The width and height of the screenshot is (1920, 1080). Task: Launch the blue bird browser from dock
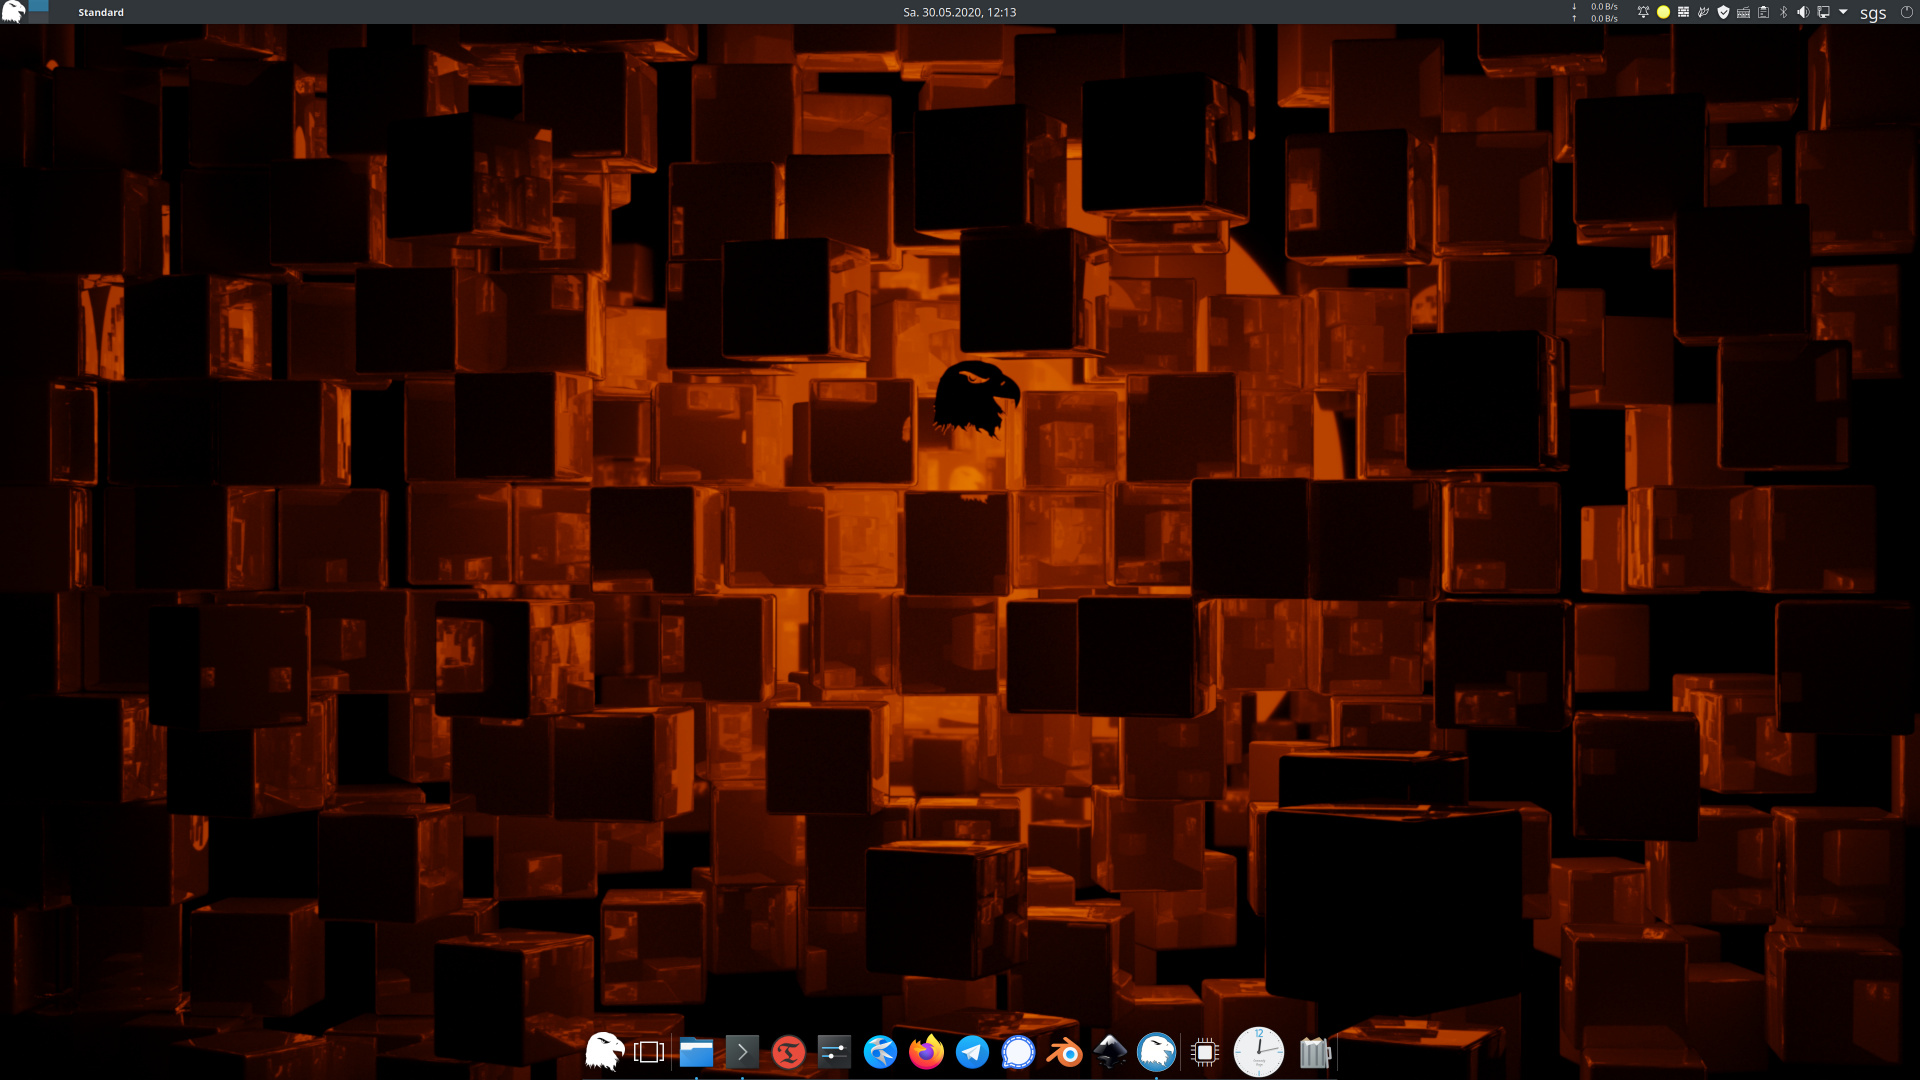pyautogui.click(x=880, y=1052)
